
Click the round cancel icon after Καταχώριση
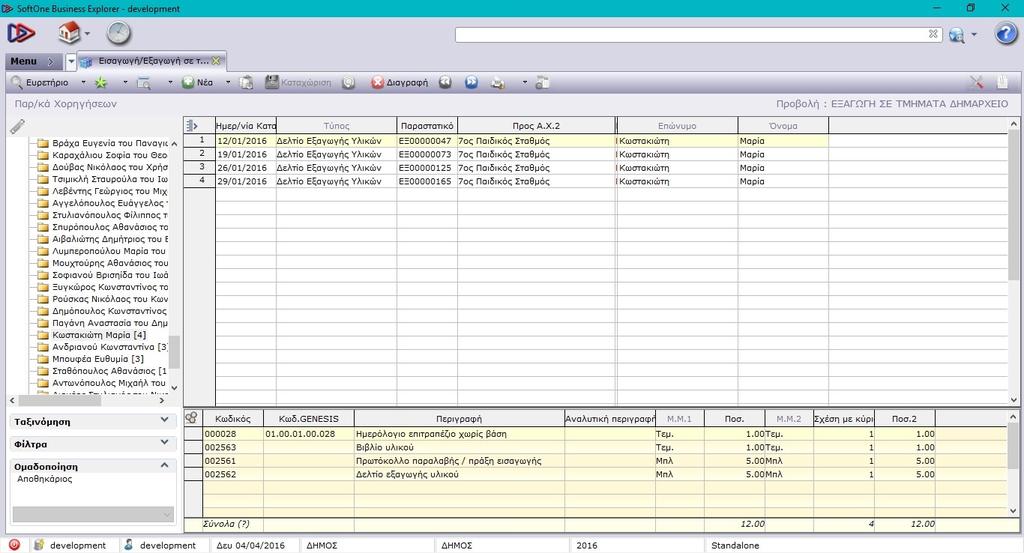[349, 83]
